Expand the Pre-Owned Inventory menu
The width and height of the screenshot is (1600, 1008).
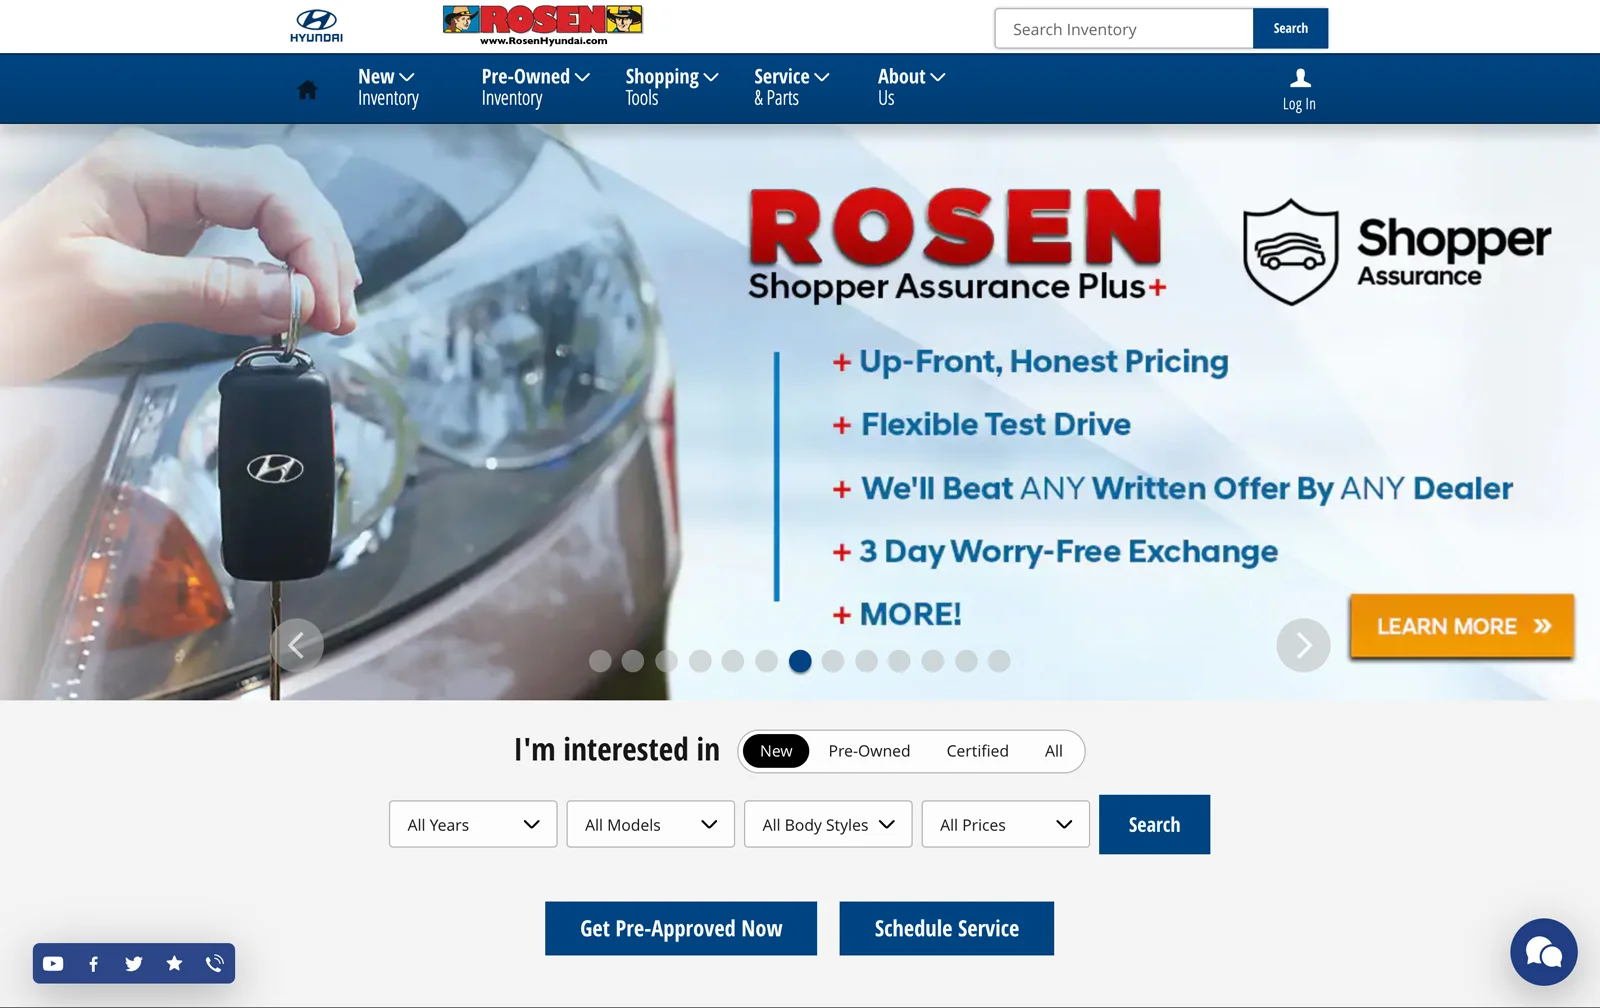coord(535,88)
